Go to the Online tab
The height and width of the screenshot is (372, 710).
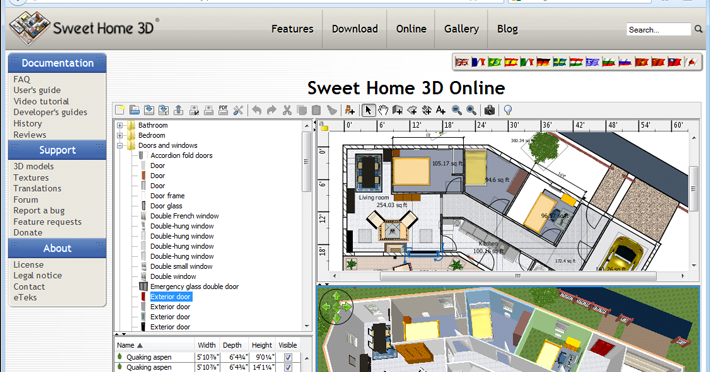[x=411, y=29]
